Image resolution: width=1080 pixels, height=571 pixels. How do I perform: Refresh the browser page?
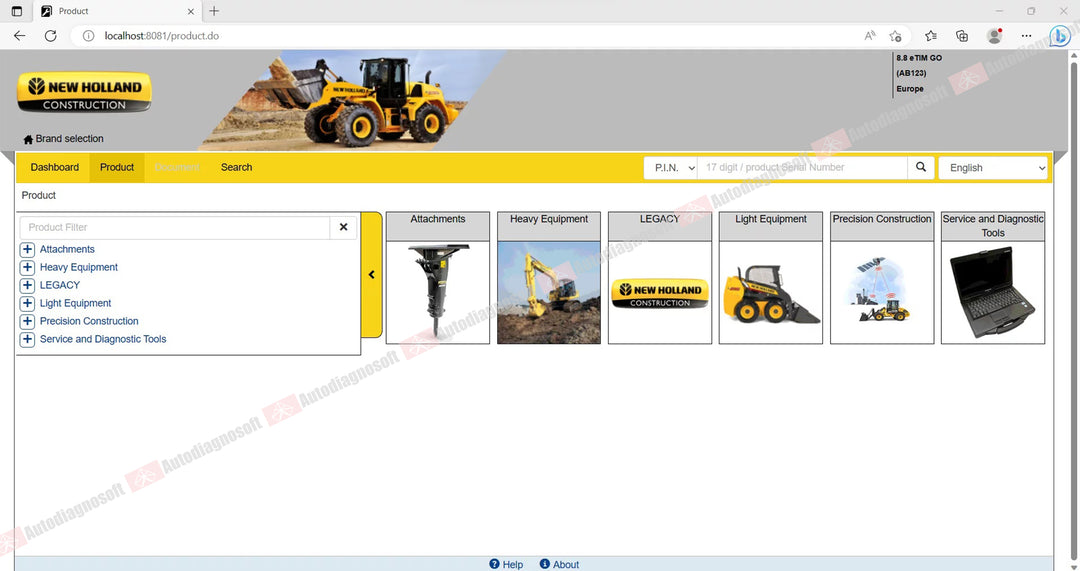click(x=50, y=36)
